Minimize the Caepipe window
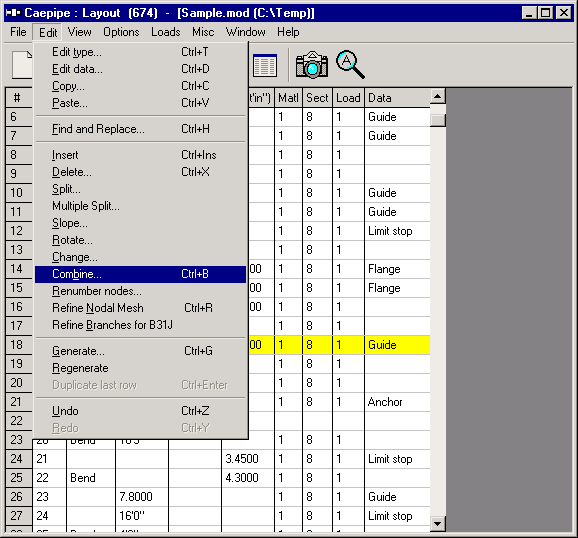Image resolution: width=578 pixels, height=538 pixels. click(x=529, y=13)
